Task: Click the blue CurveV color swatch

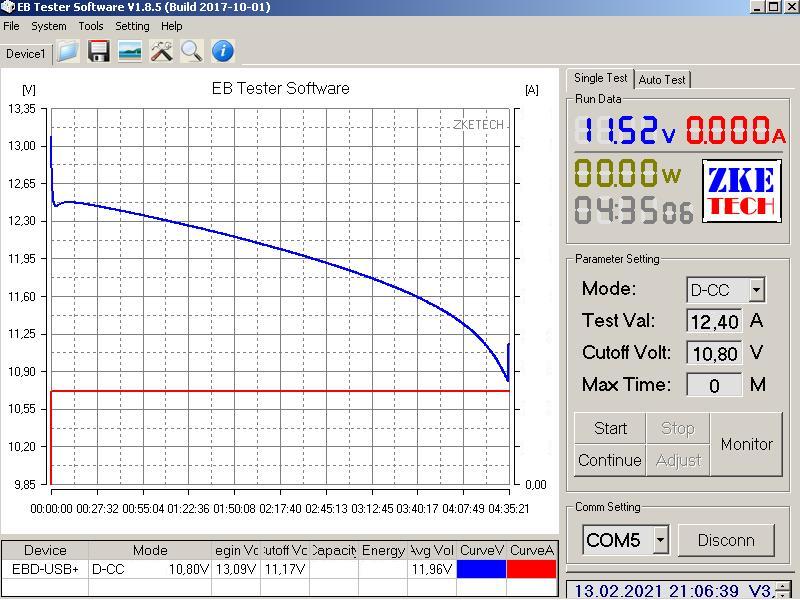Action: pos(481,569)
